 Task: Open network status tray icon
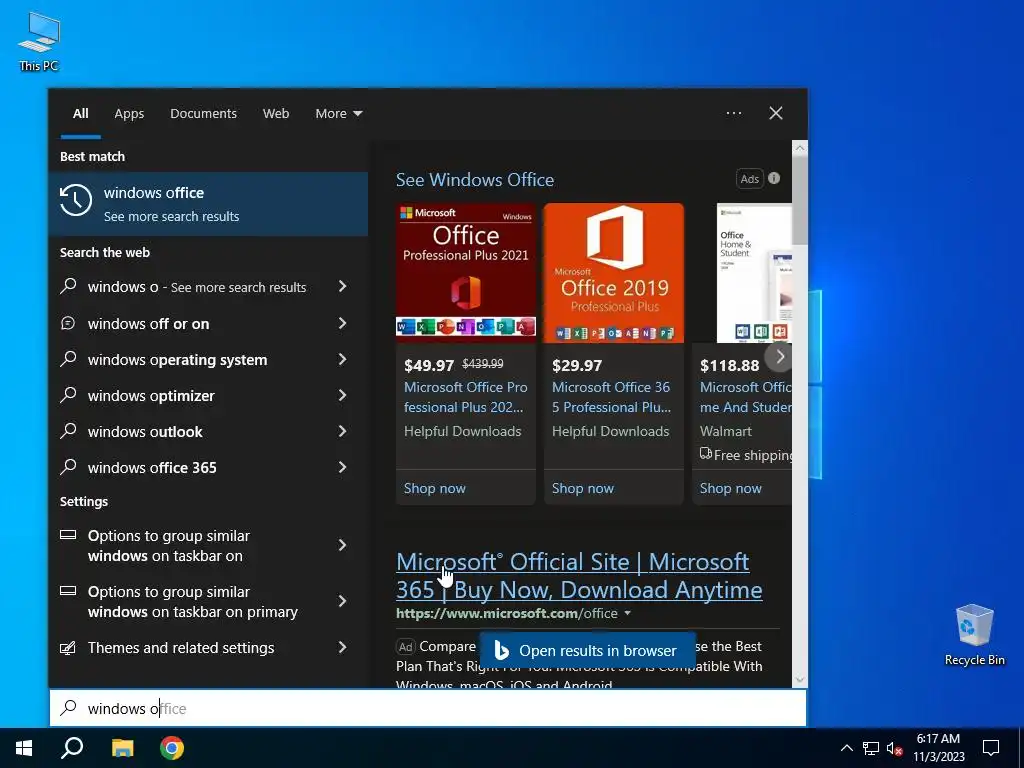[x=871, y=748]
